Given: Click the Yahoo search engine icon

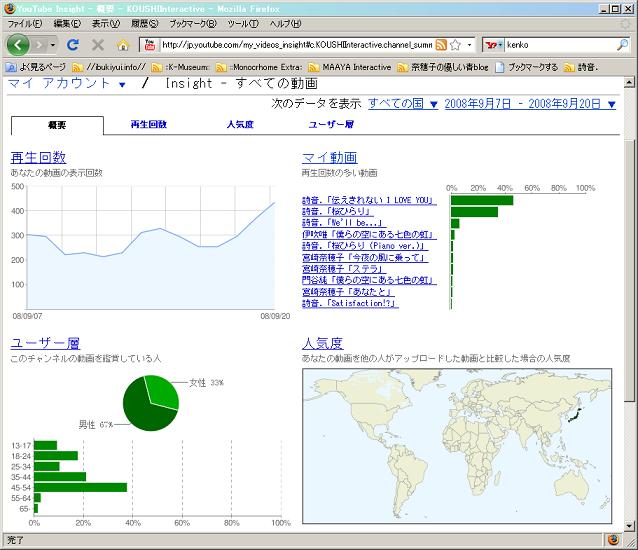Looking at the screenshot, I should click(x=492, y=45).
